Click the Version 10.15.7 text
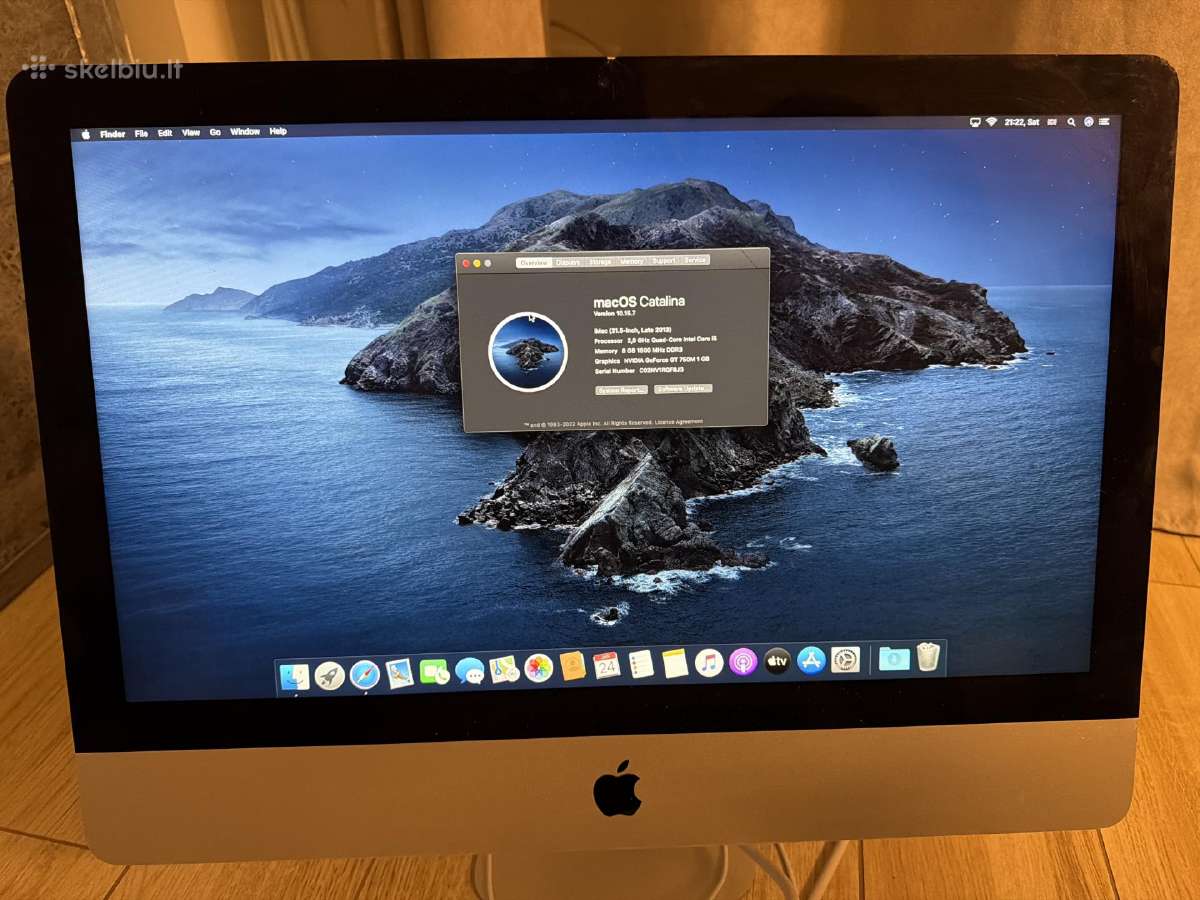 614,313
